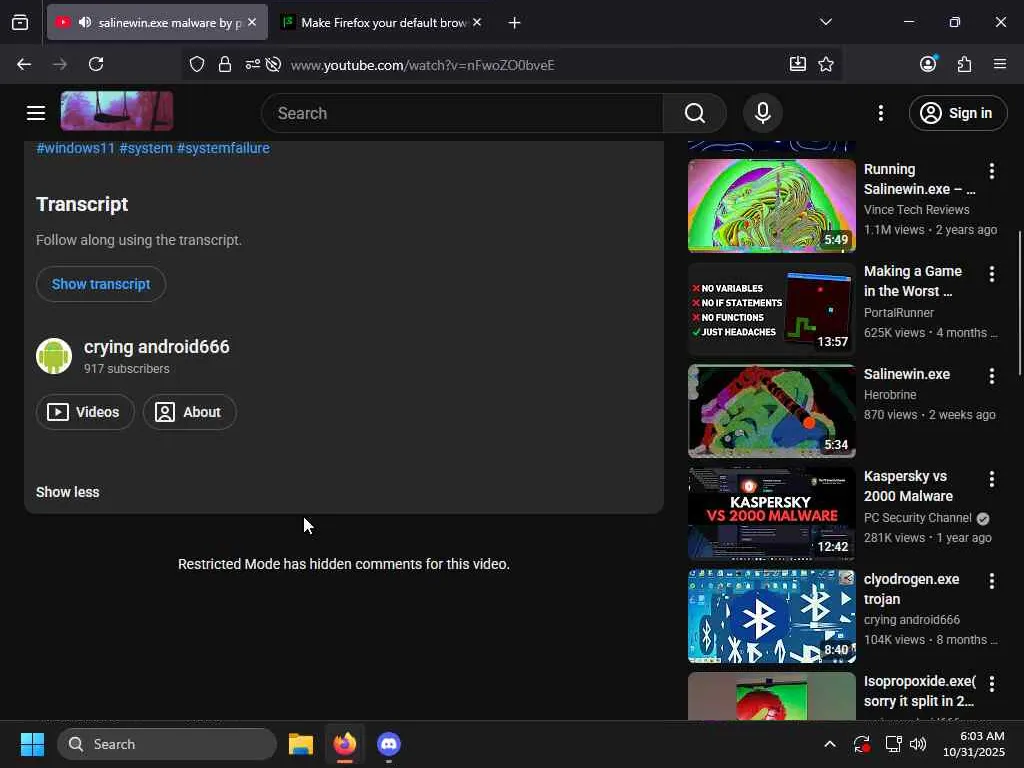
Task: Open the volume speaker tray icon
Action: (918, 744)
